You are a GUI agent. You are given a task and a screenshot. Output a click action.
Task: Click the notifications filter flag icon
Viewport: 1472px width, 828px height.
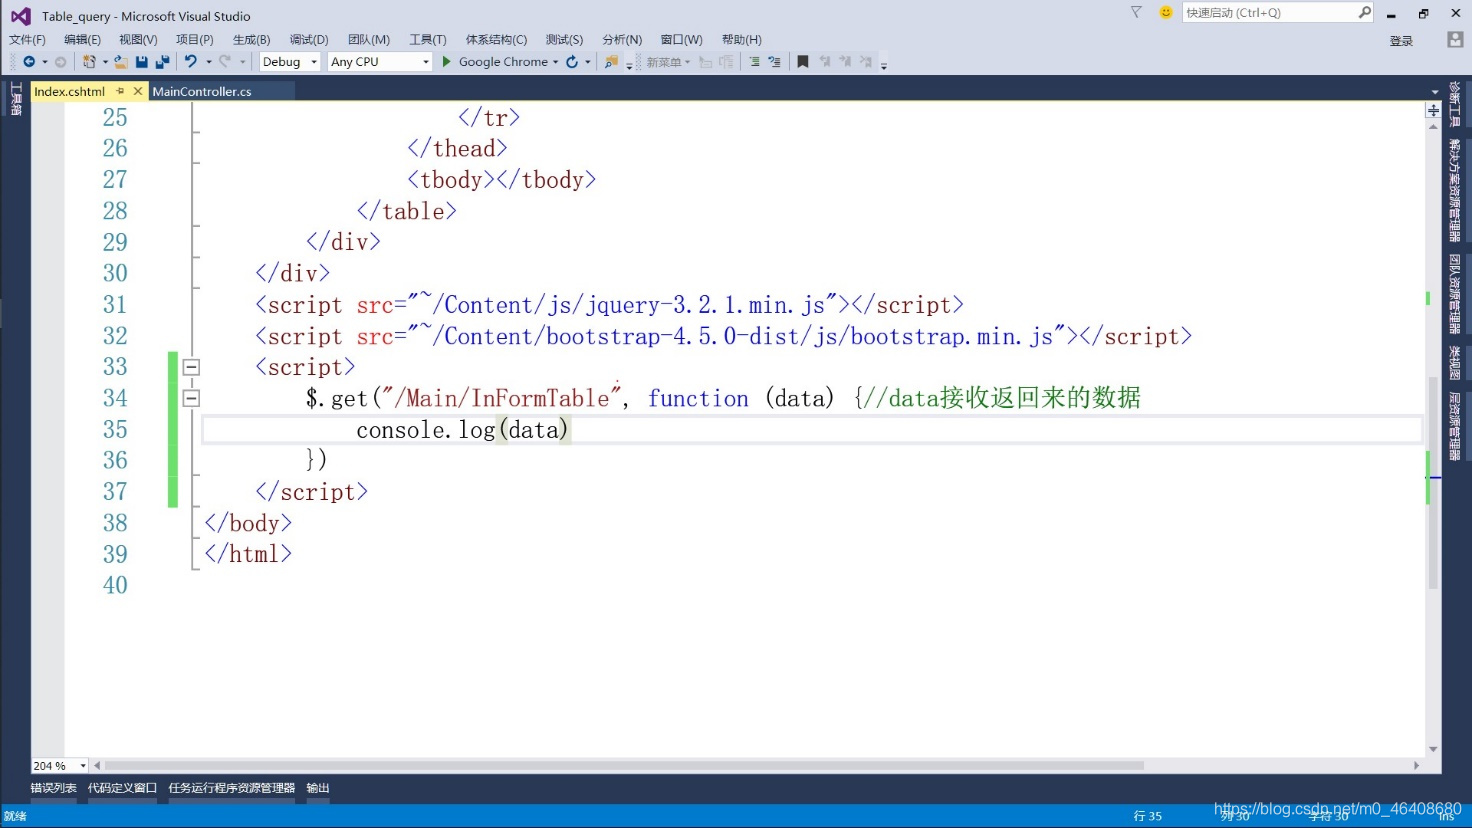click(1136, 12)
